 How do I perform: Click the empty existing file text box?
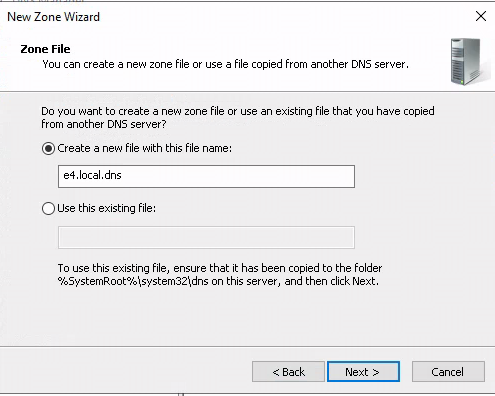206,237
